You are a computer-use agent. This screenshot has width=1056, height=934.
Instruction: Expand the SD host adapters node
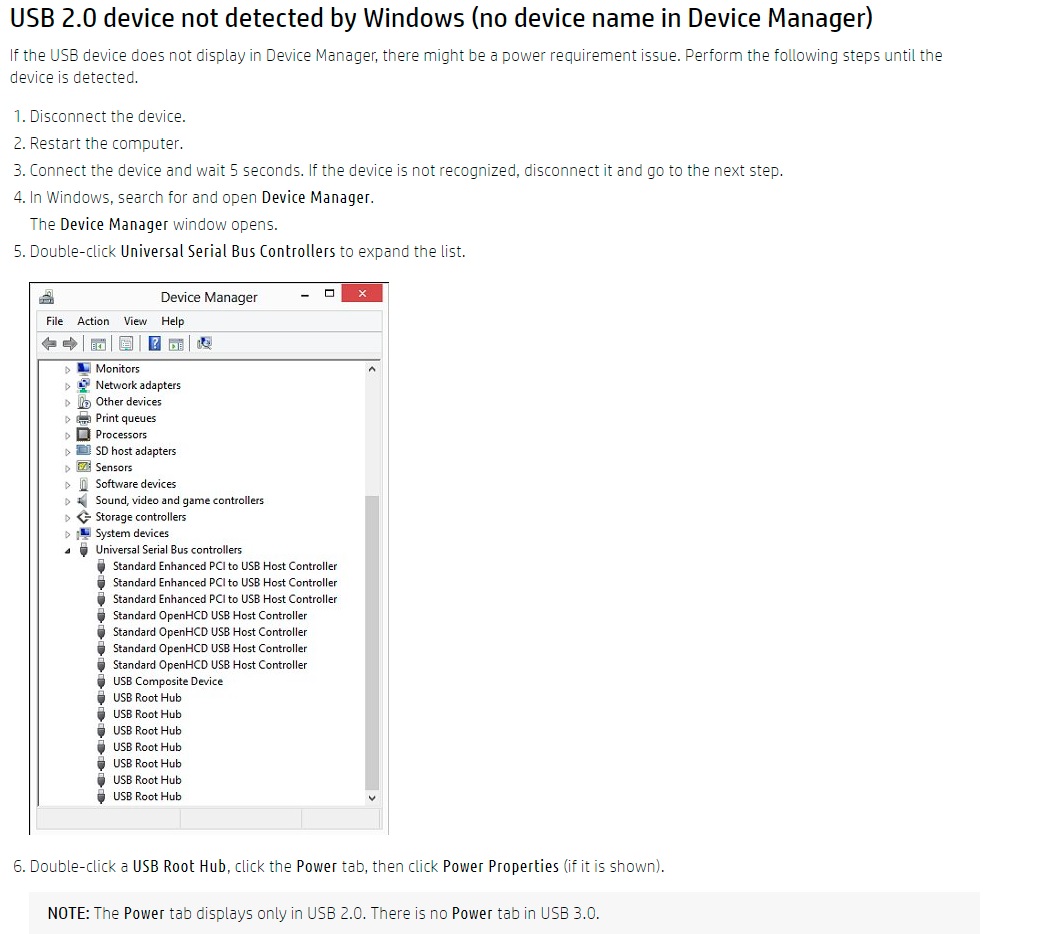[x=67, y=452]
